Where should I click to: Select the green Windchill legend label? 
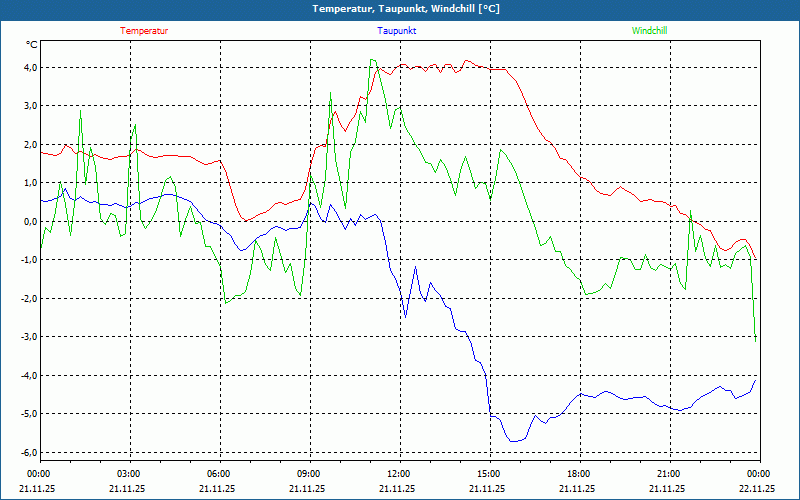click(x=650, y=31)
